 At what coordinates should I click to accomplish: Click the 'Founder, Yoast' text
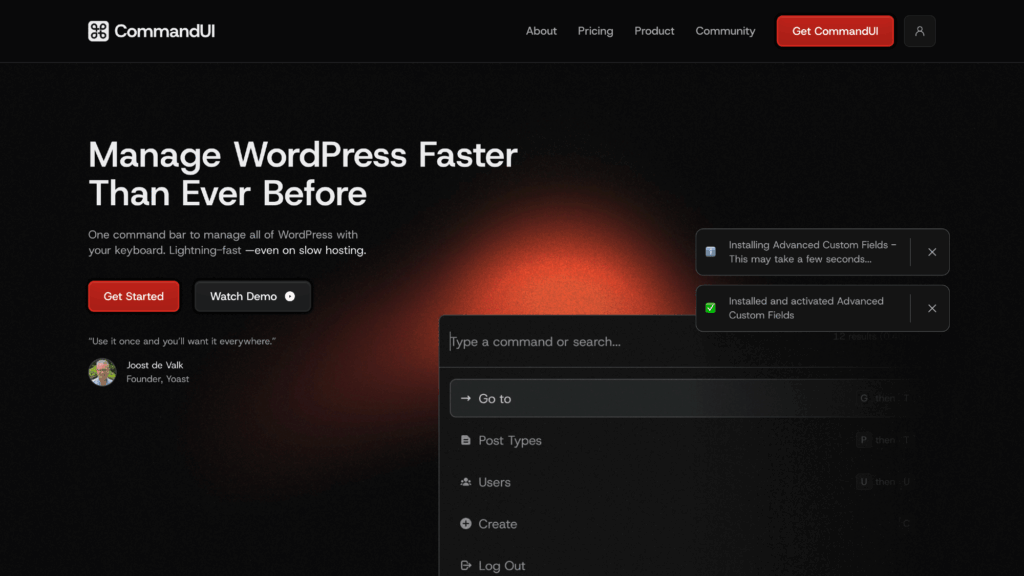point(157,379)
